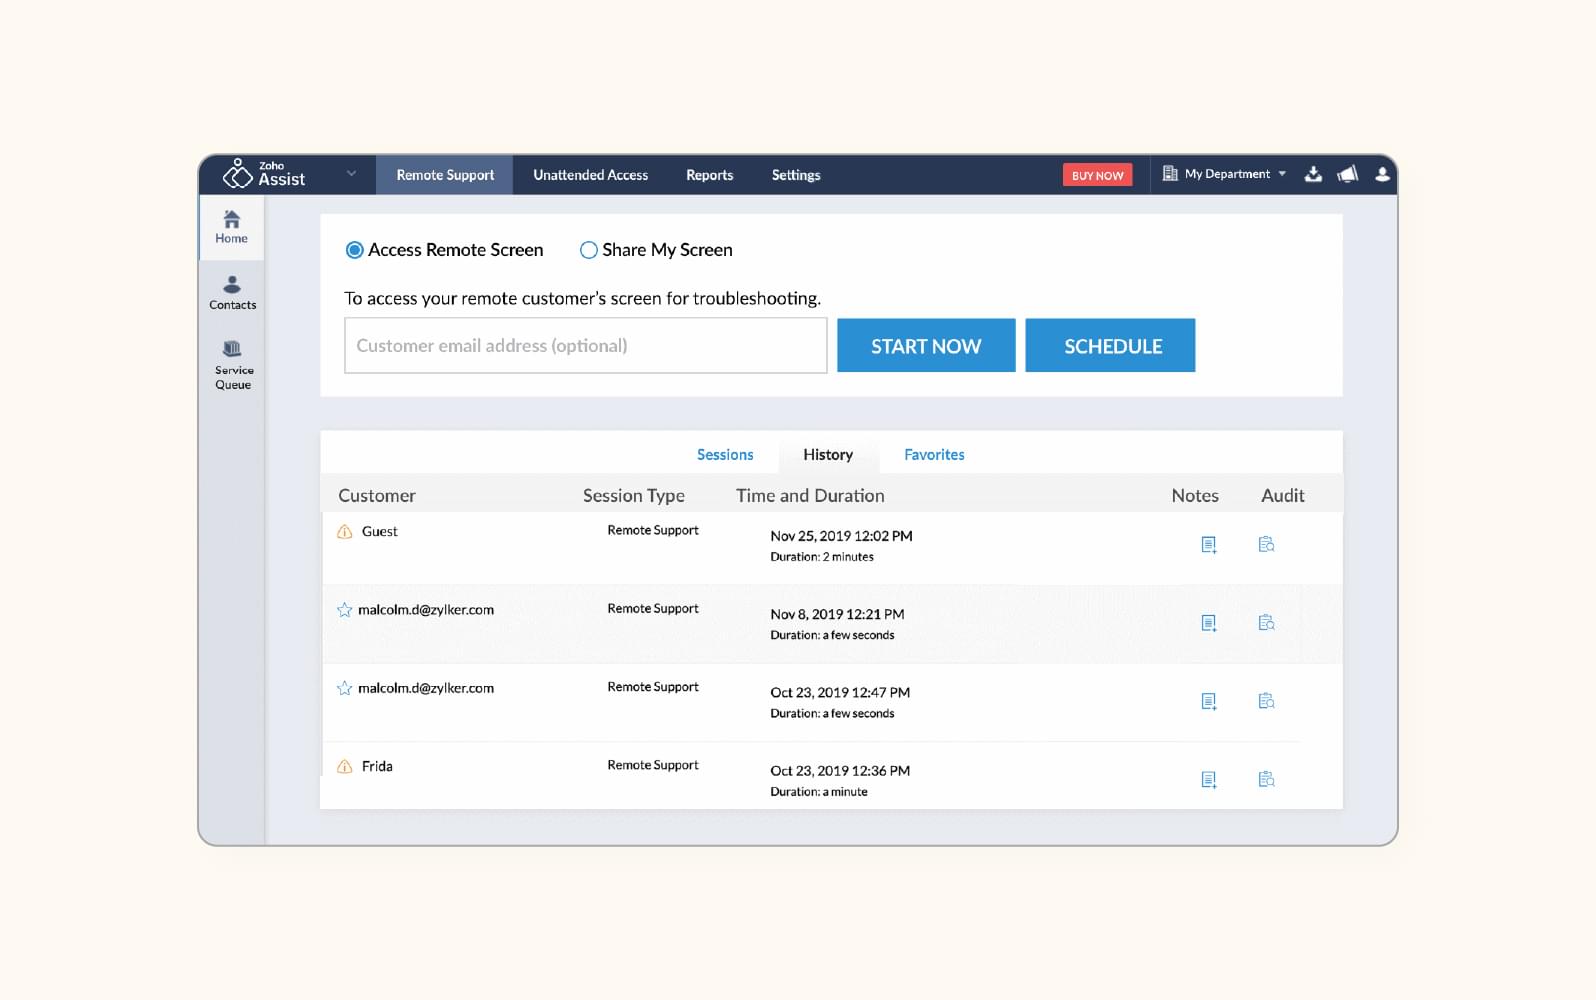Viewport: 1596px width, 1000px height.
Task: Toggle favorite star for Nov 8 malcolm.d session
Action: [344, 610]
